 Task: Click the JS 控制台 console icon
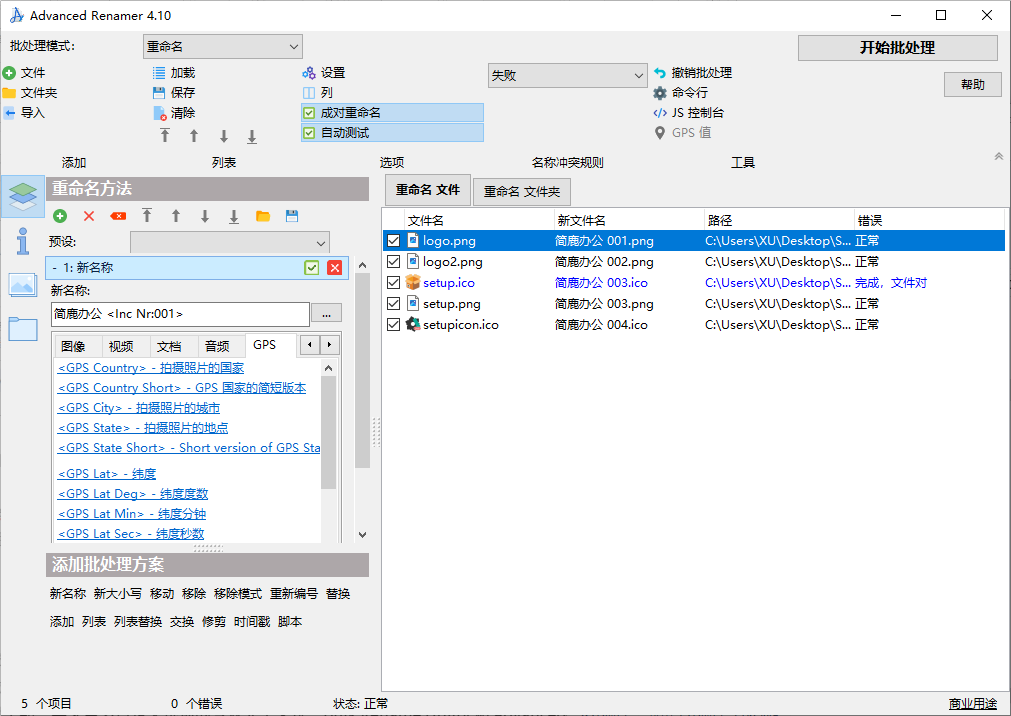pyautogui.click(x=660, y=113)
